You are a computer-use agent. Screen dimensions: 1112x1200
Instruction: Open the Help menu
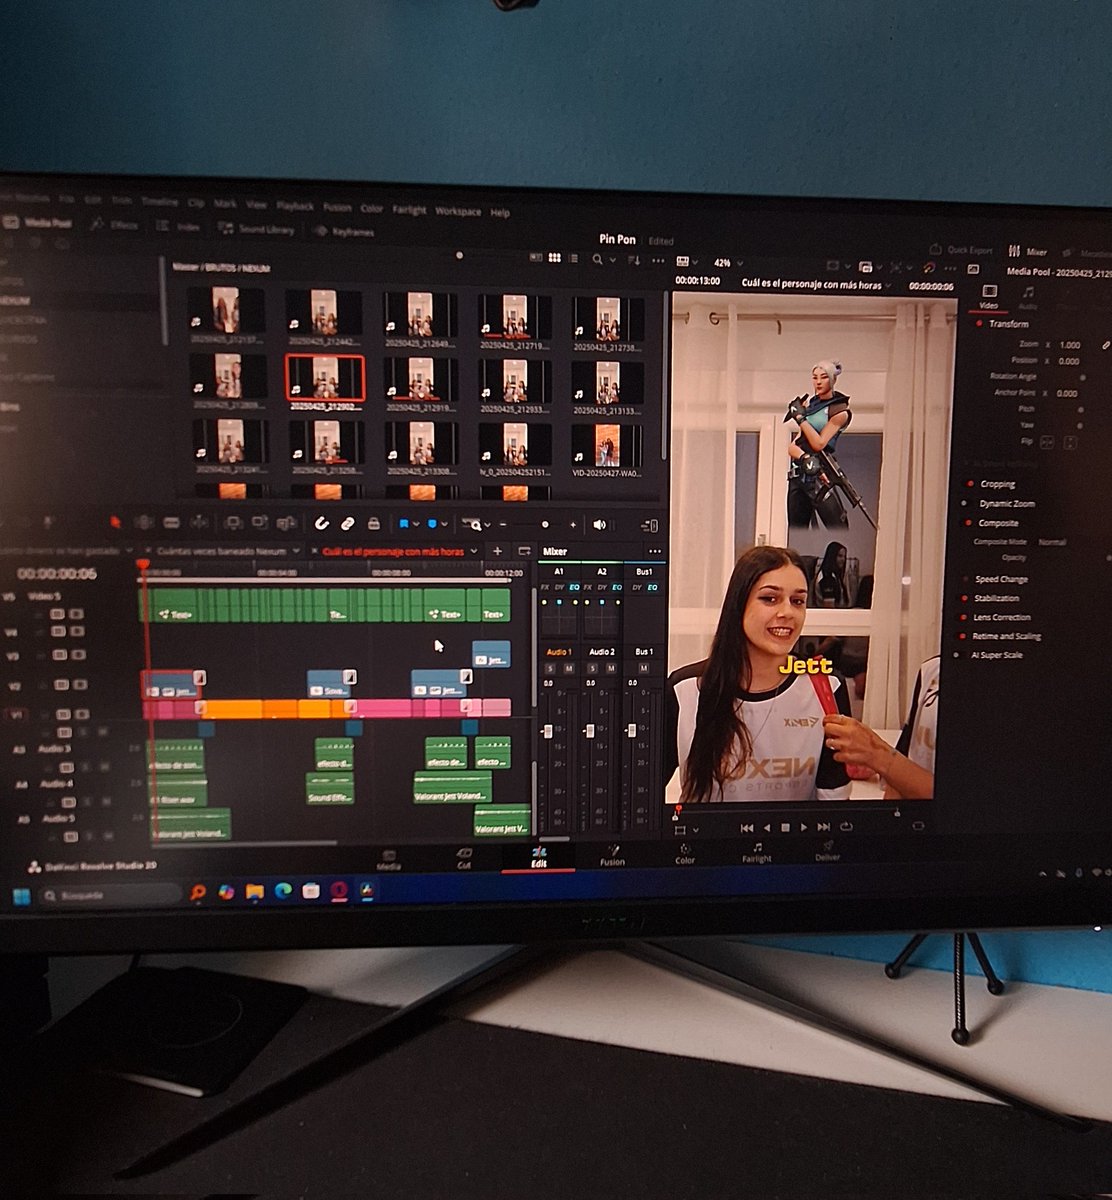click(500, 213)
